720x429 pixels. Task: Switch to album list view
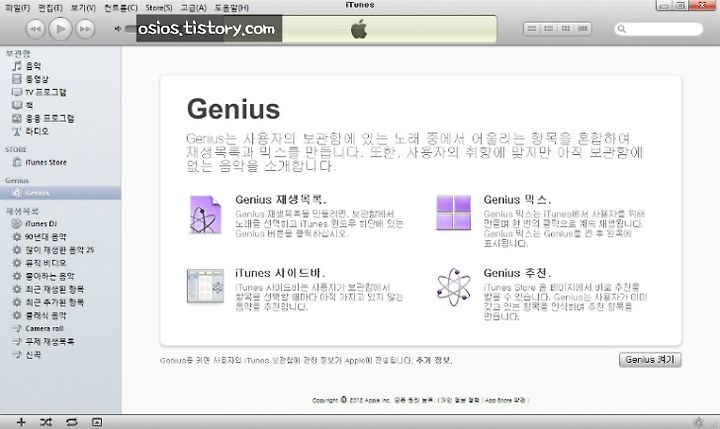pyautogui.click(x=549, y=28)
